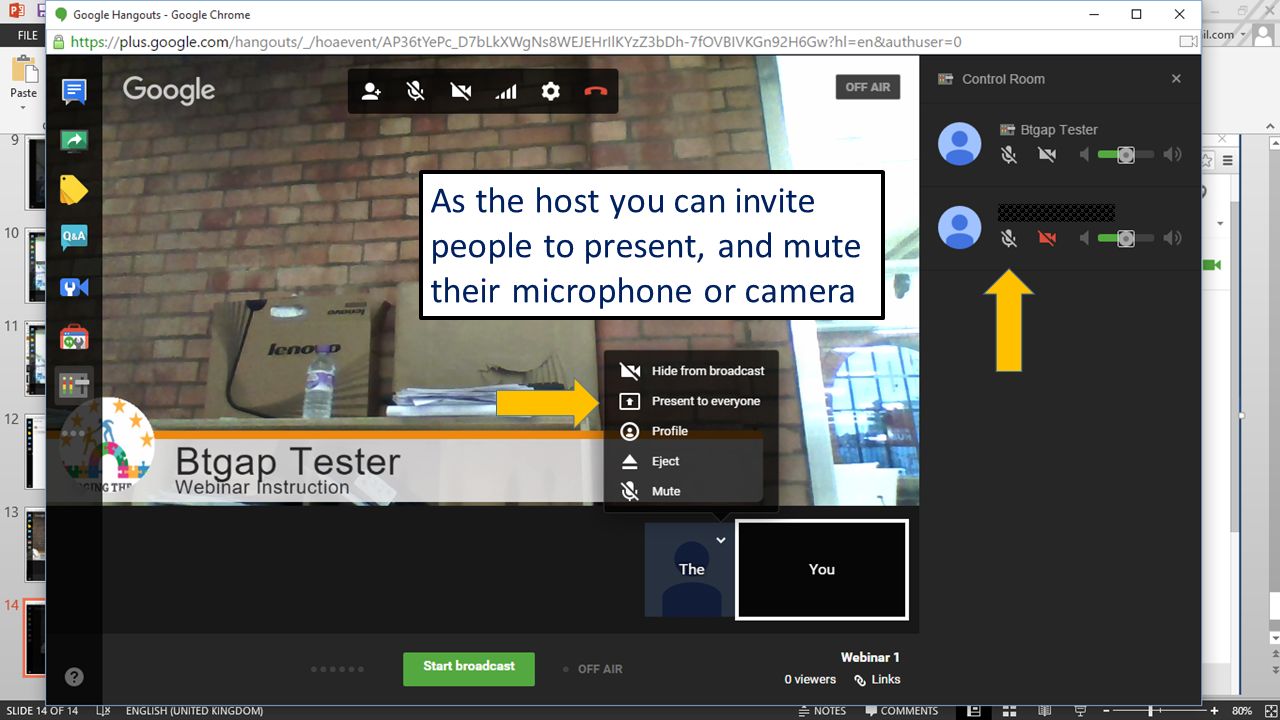This screenshot has width=1280, height=720.
Task: Click the '0 viewers' counter
Action: click(810, 680)
